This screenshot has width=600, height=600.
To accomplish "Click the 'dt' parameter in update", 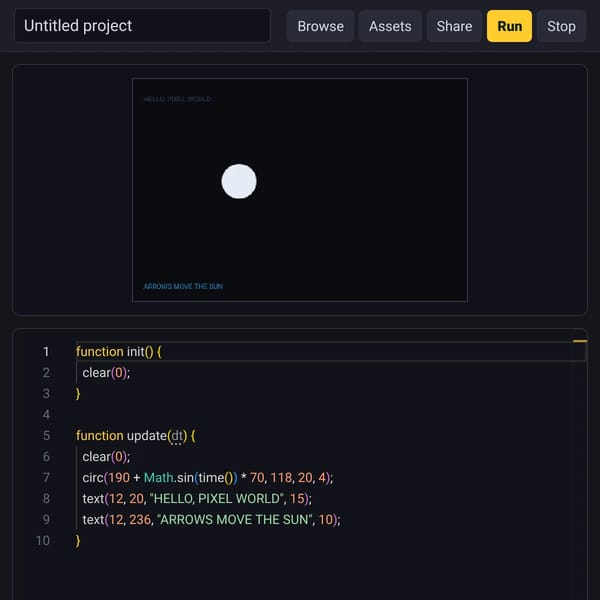I will tap(176, 436).
